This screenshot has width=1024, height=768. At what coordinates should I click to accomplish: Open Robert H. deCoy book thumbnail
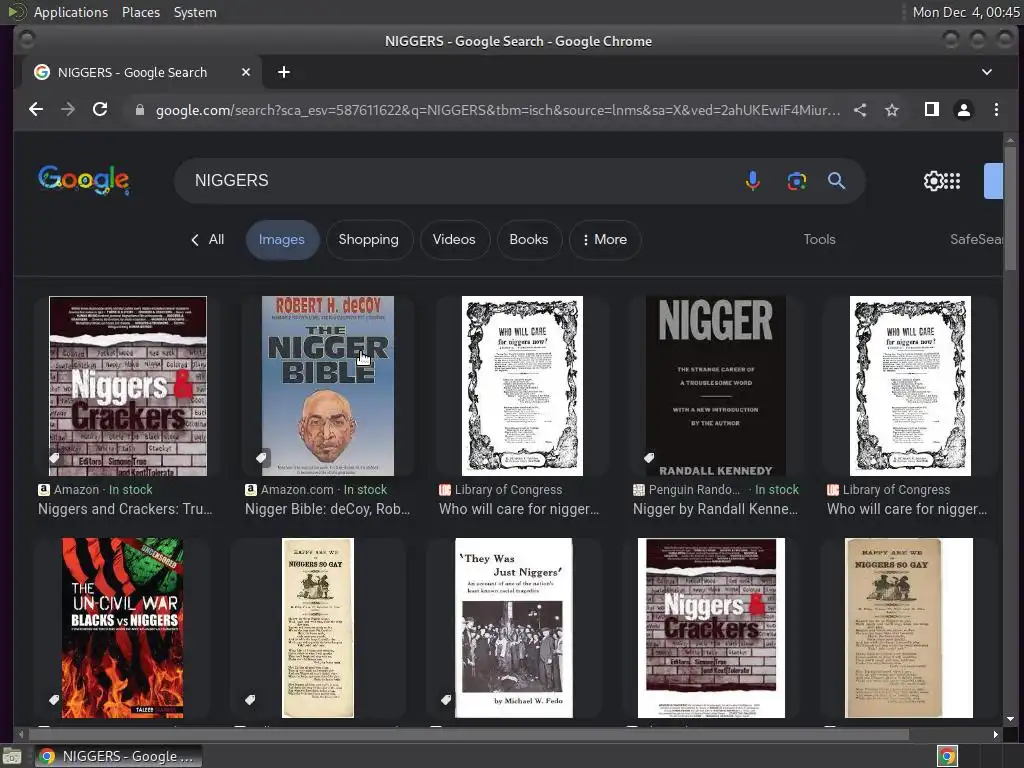pyautogui.click(x=328, y=386)
